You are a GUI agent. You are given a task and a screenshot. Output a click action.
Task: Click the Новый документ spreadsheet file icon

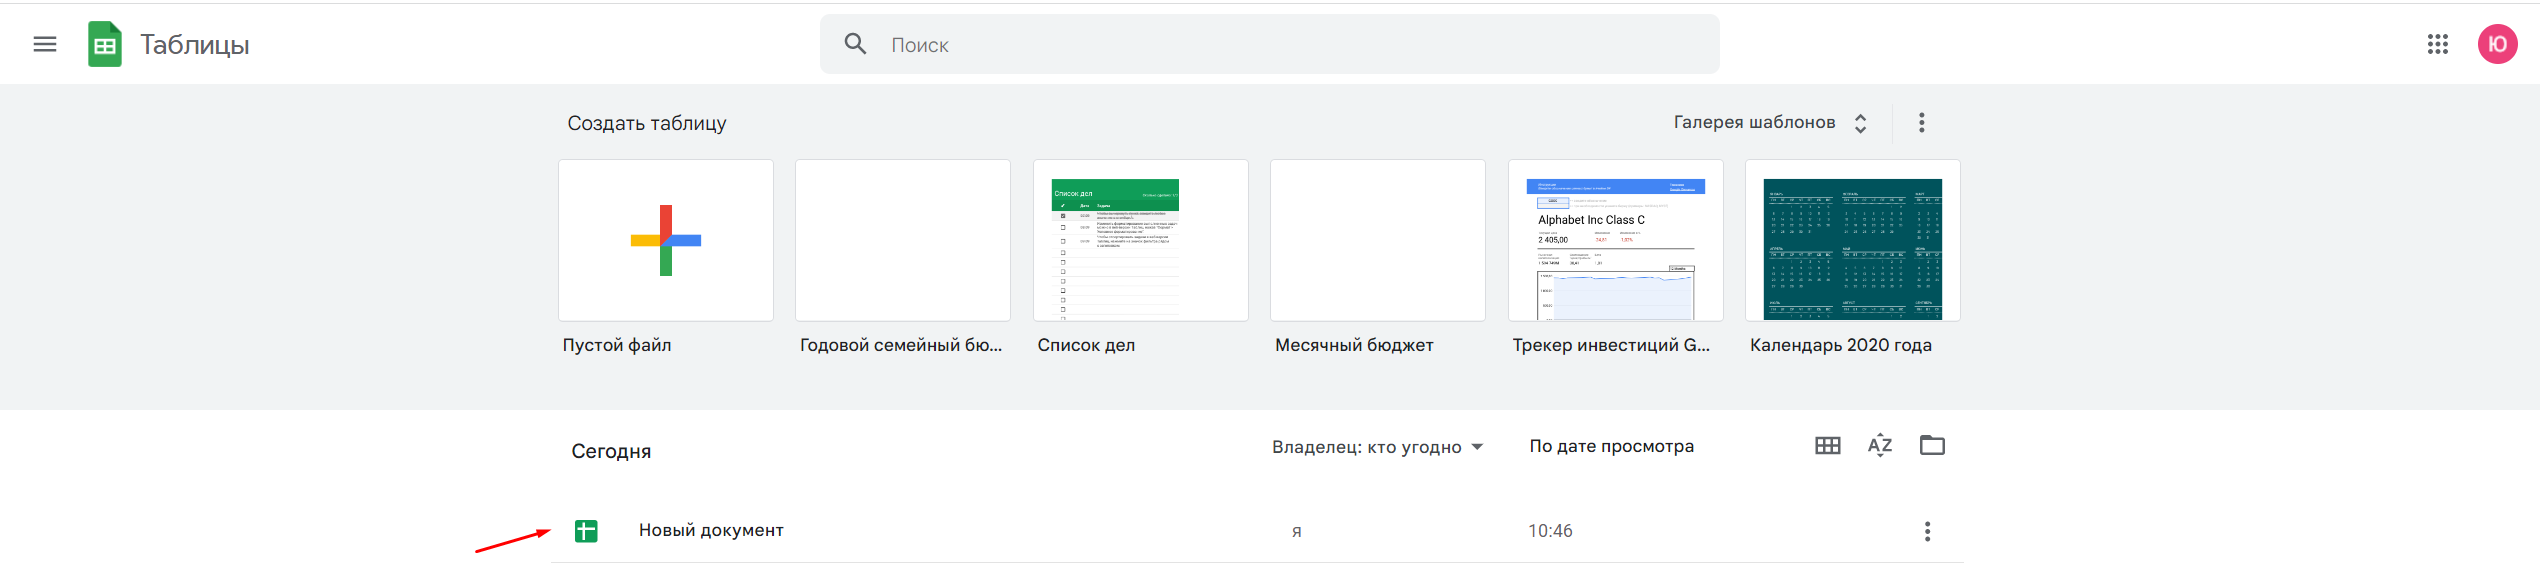586,531
